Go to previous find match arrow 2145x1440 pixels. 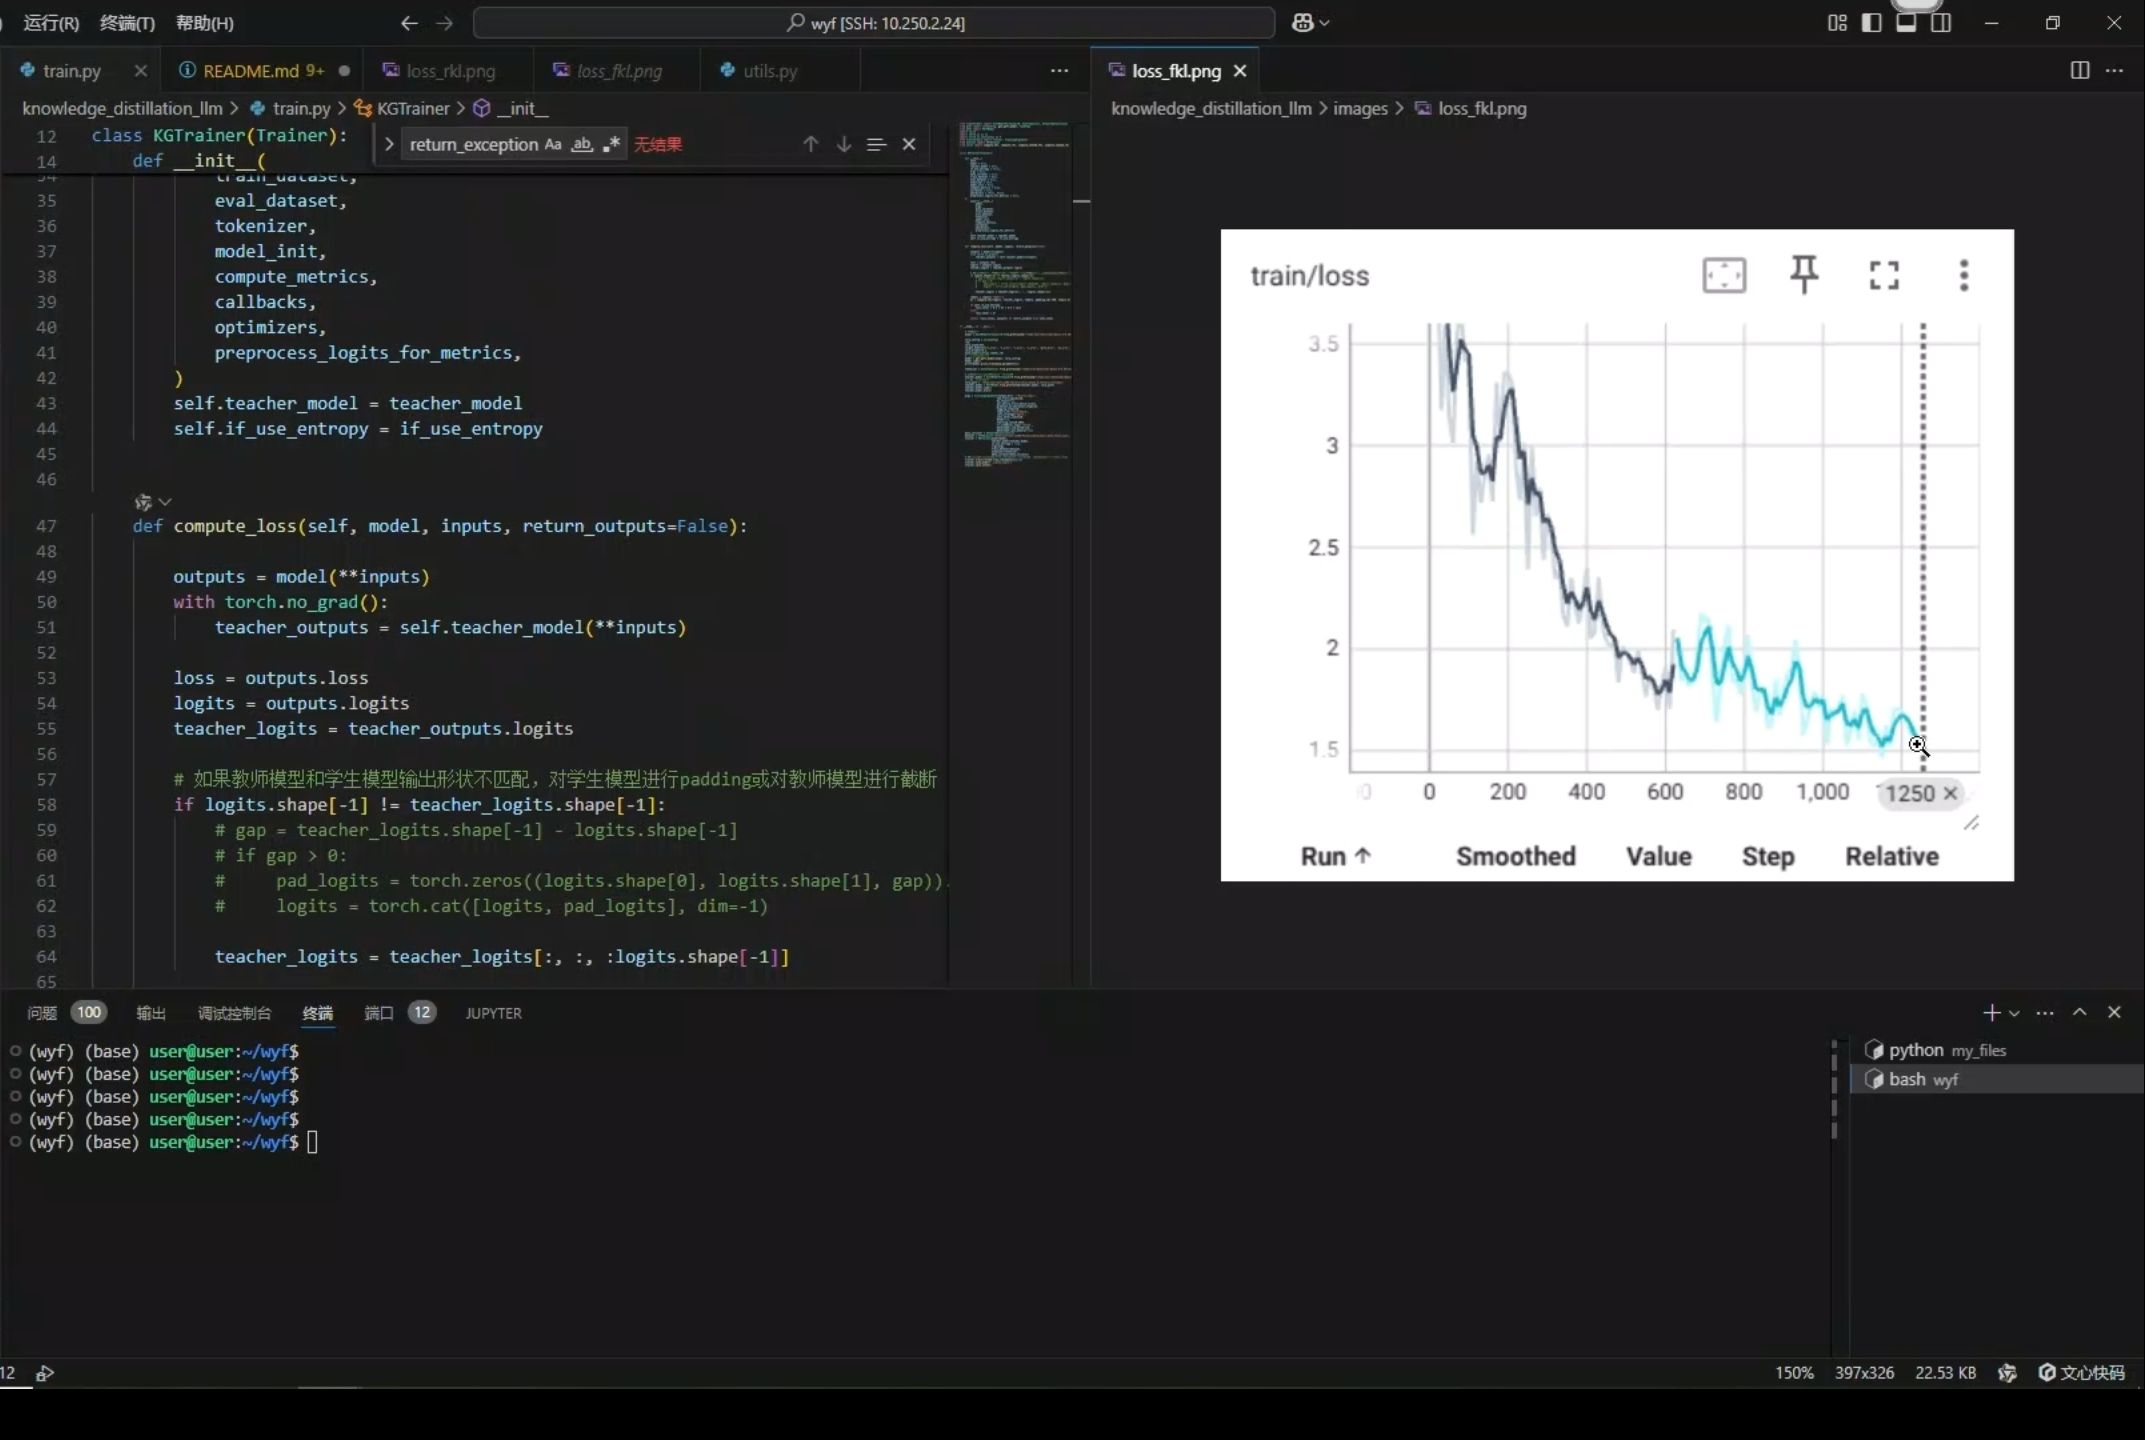(x=810, y=144)
